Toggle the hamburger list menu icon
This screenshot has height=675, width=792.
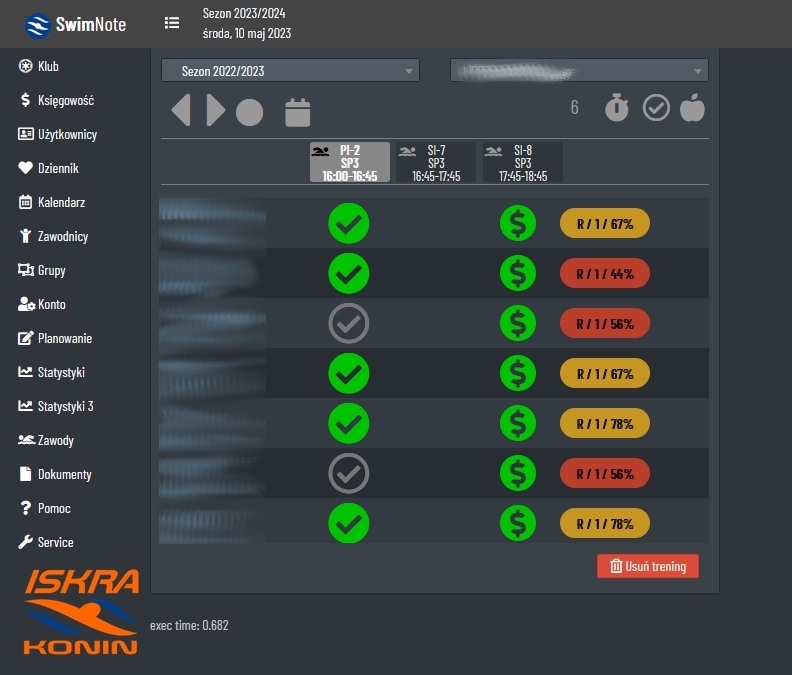coord(172,23)
